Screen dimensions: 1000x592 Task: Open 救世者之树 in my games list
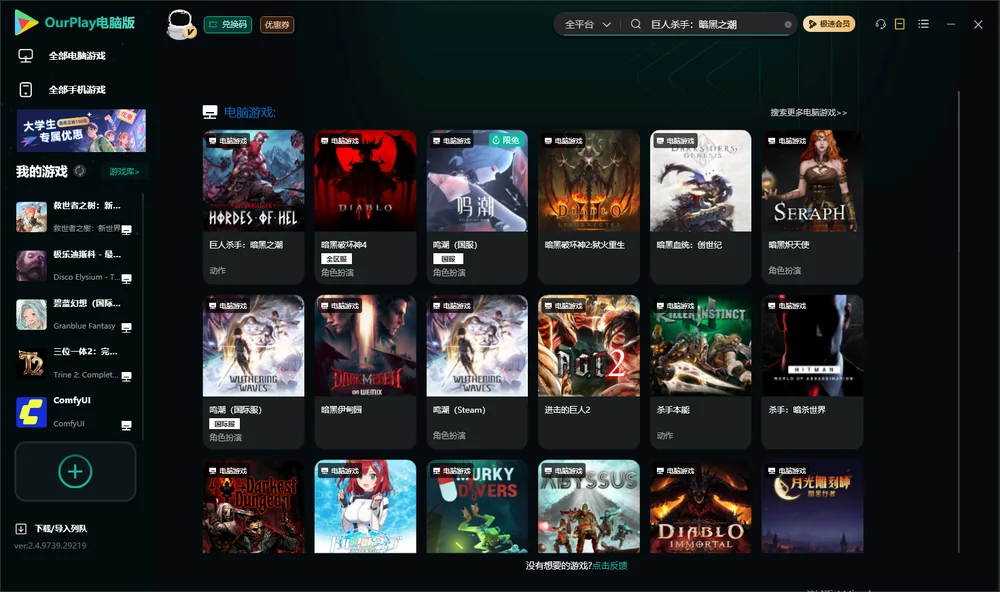[x=75, y=217]
